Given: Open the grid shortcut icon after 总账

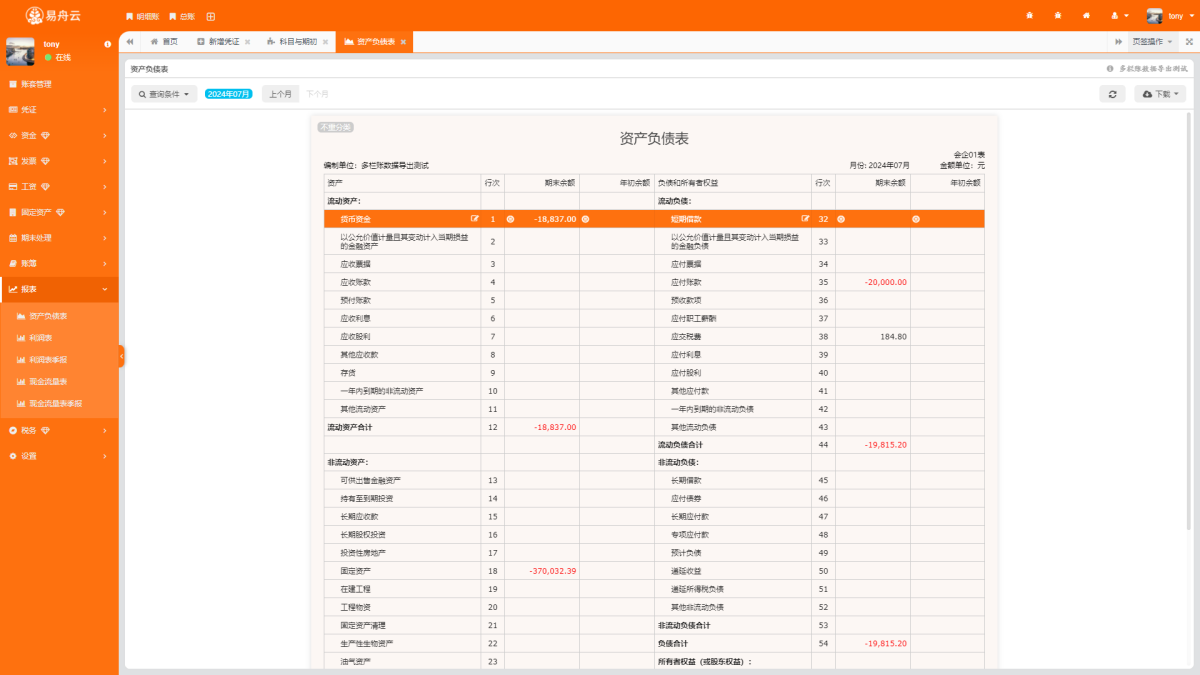Looking at the screenshot, I should pos(210,16).
